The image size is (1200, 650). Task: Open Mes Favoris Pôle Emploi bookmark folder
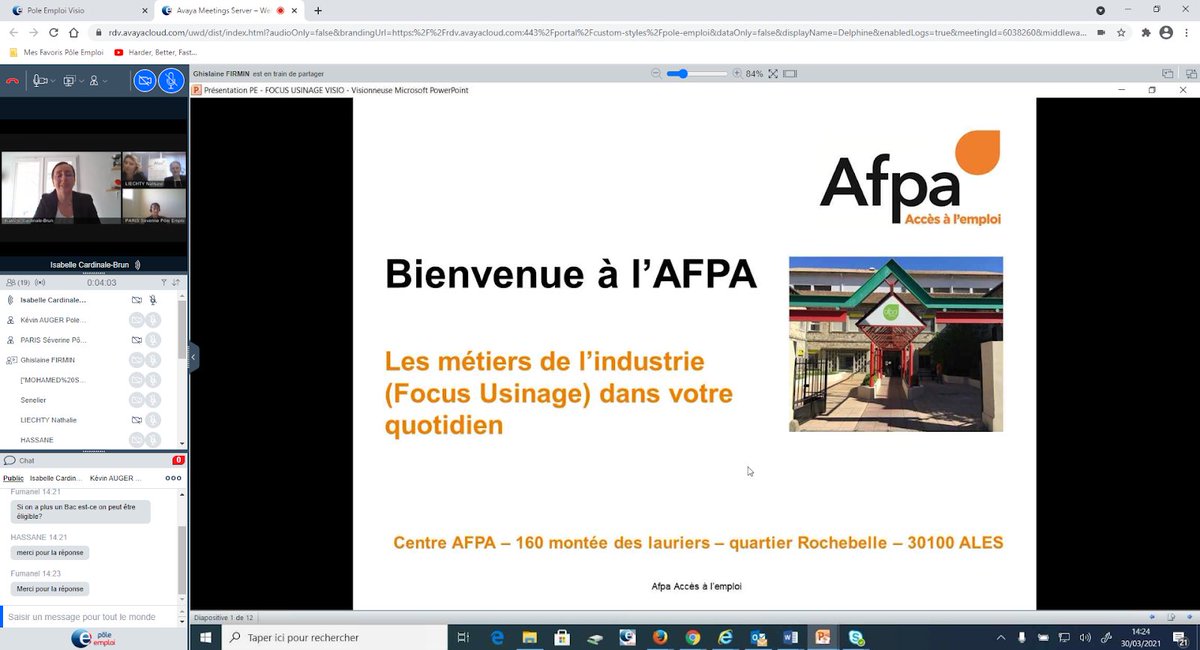pyautogui.click(x=56, y=52)
